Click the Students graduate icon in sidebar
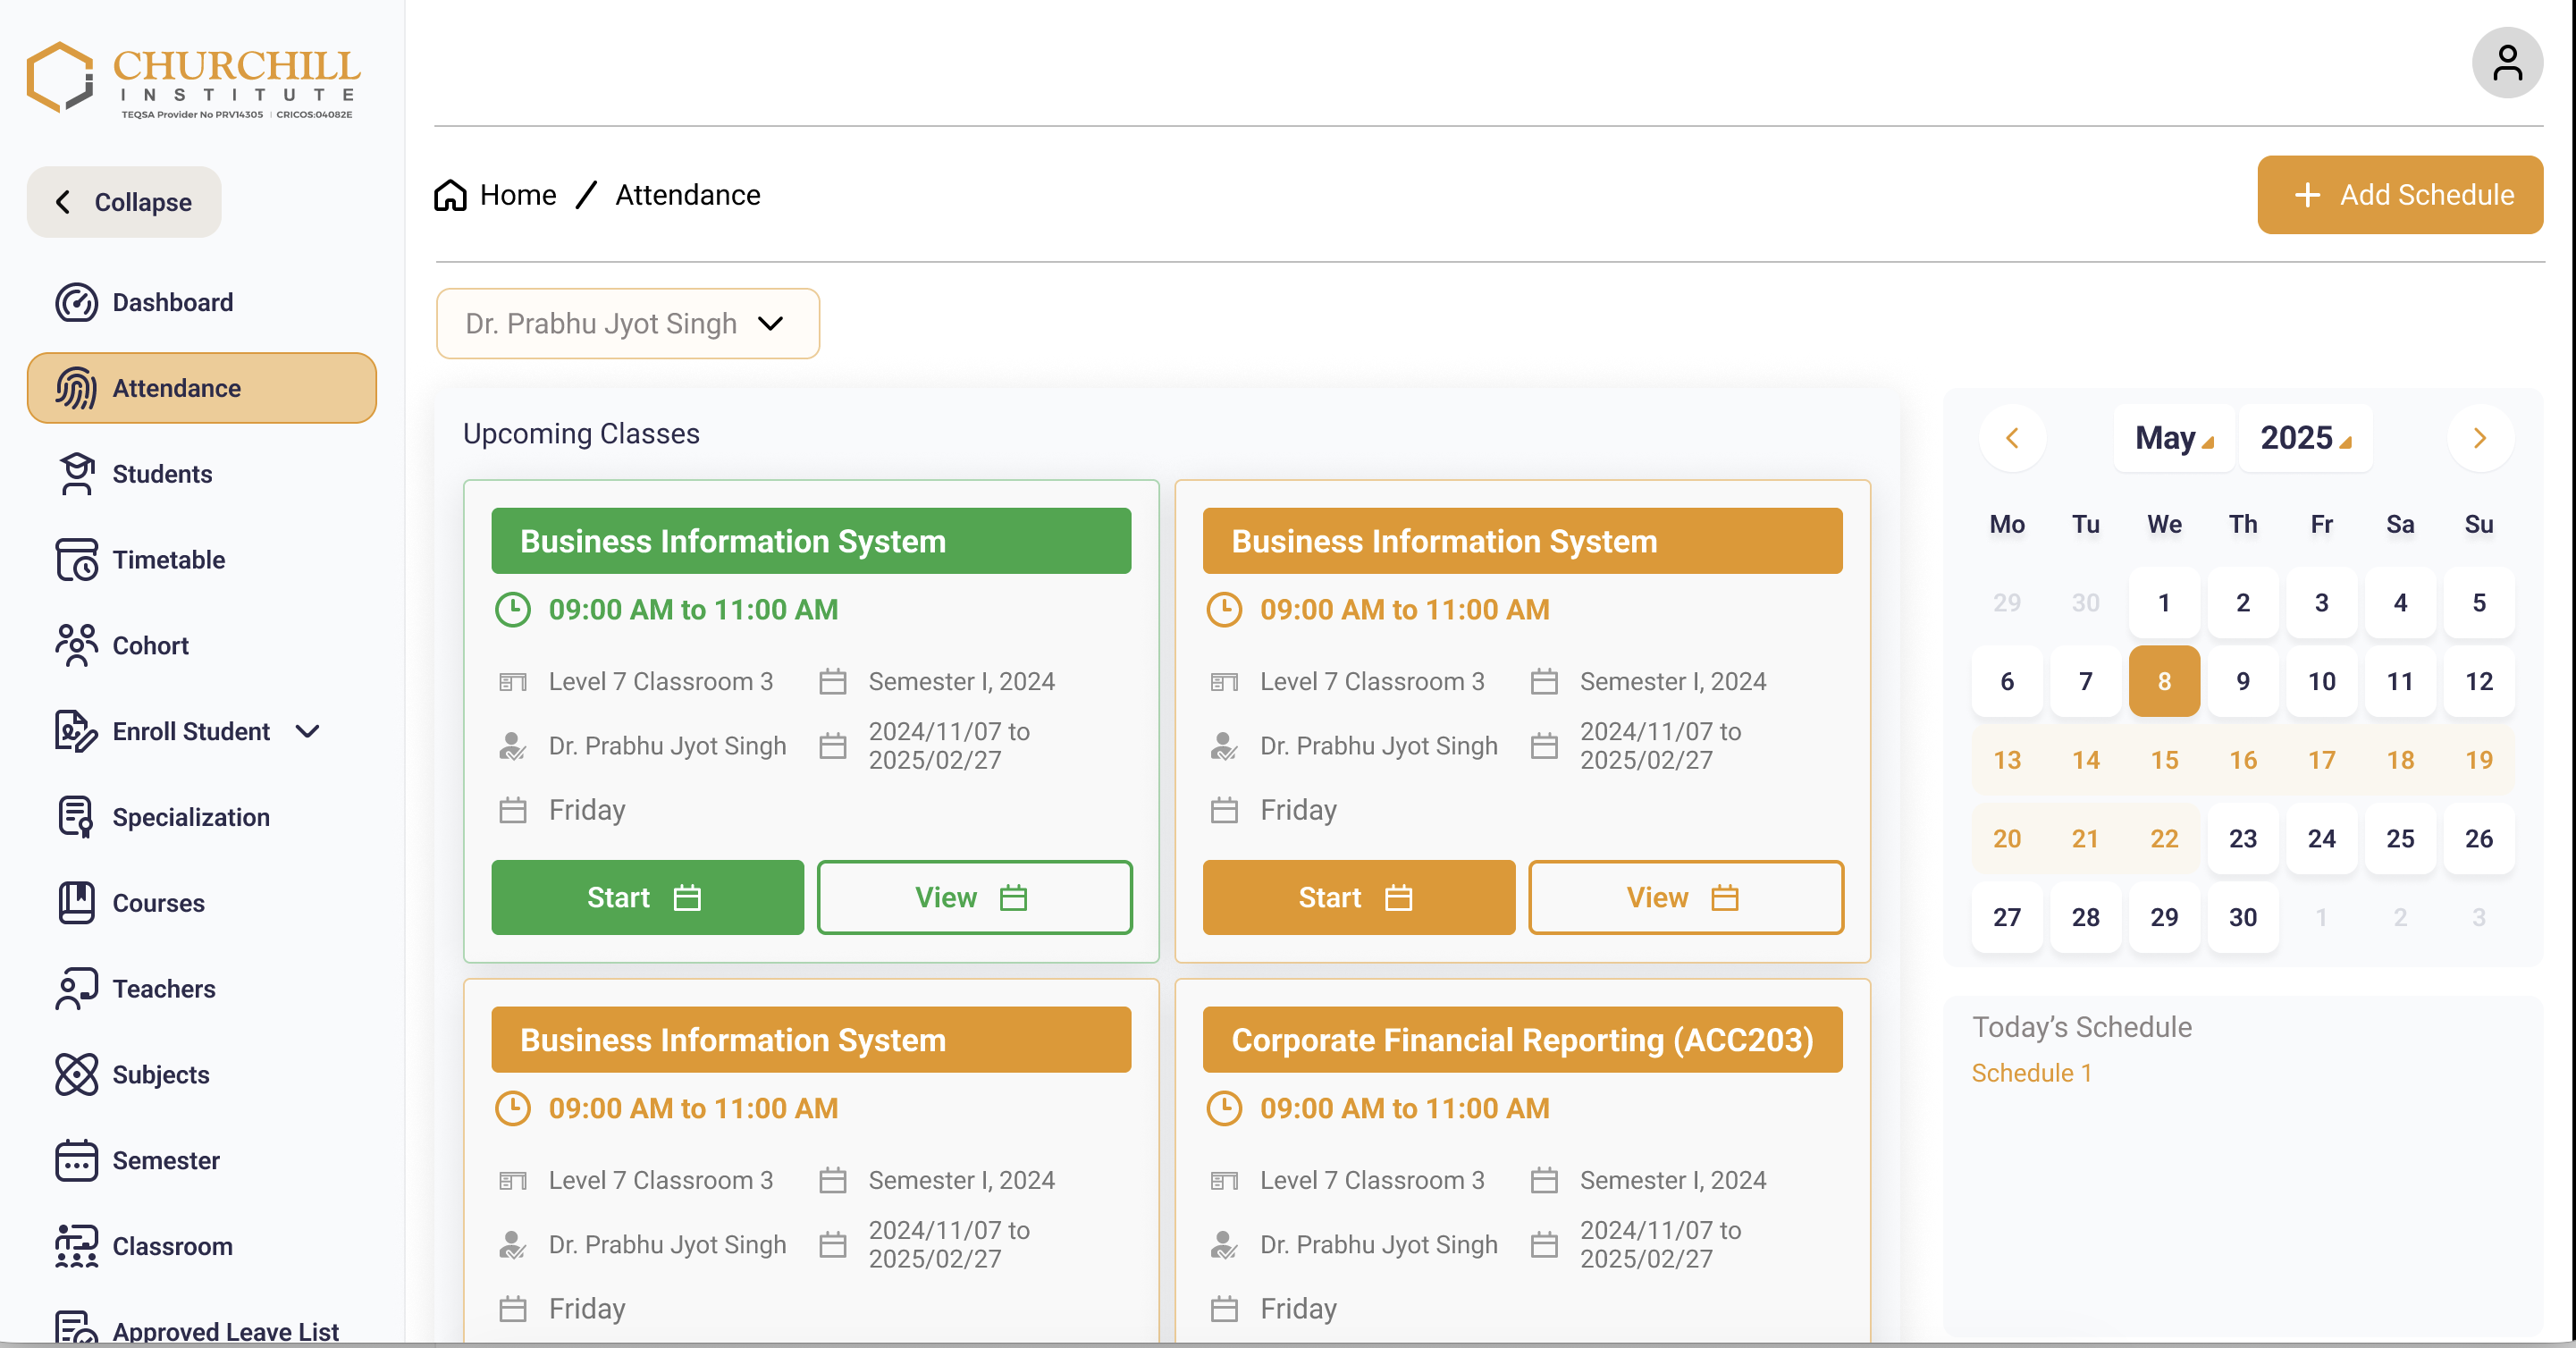This screenshot has height=1348, width=2576. pyautogui.click(x=76, y=474)
